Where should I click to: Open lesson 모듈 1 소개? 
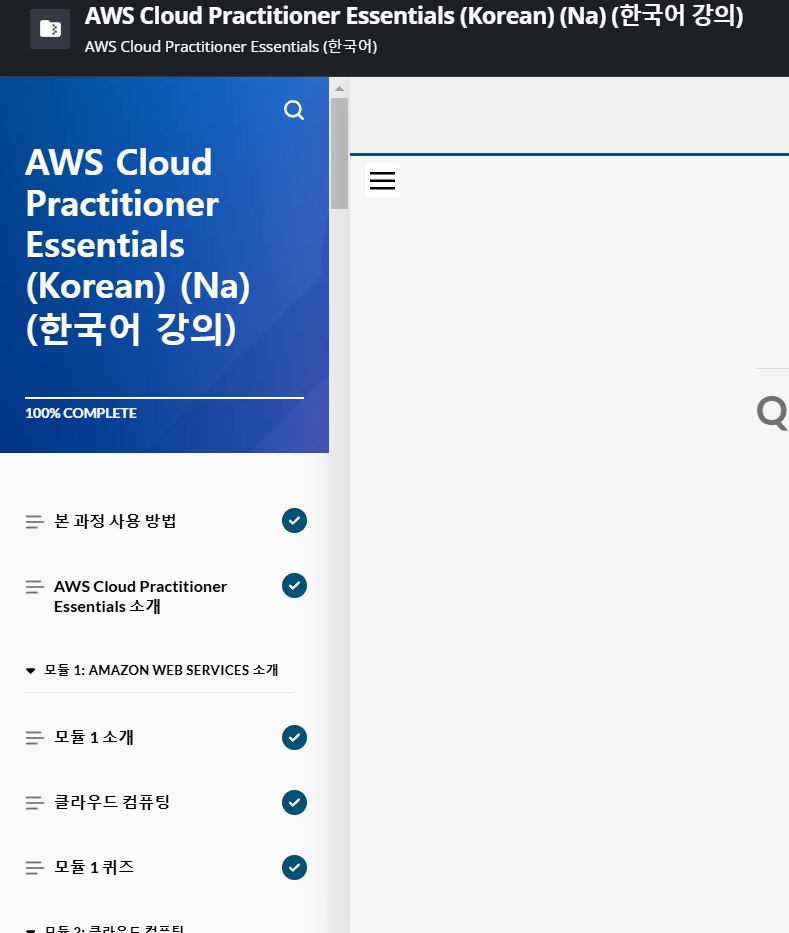(x=94, y=737)
